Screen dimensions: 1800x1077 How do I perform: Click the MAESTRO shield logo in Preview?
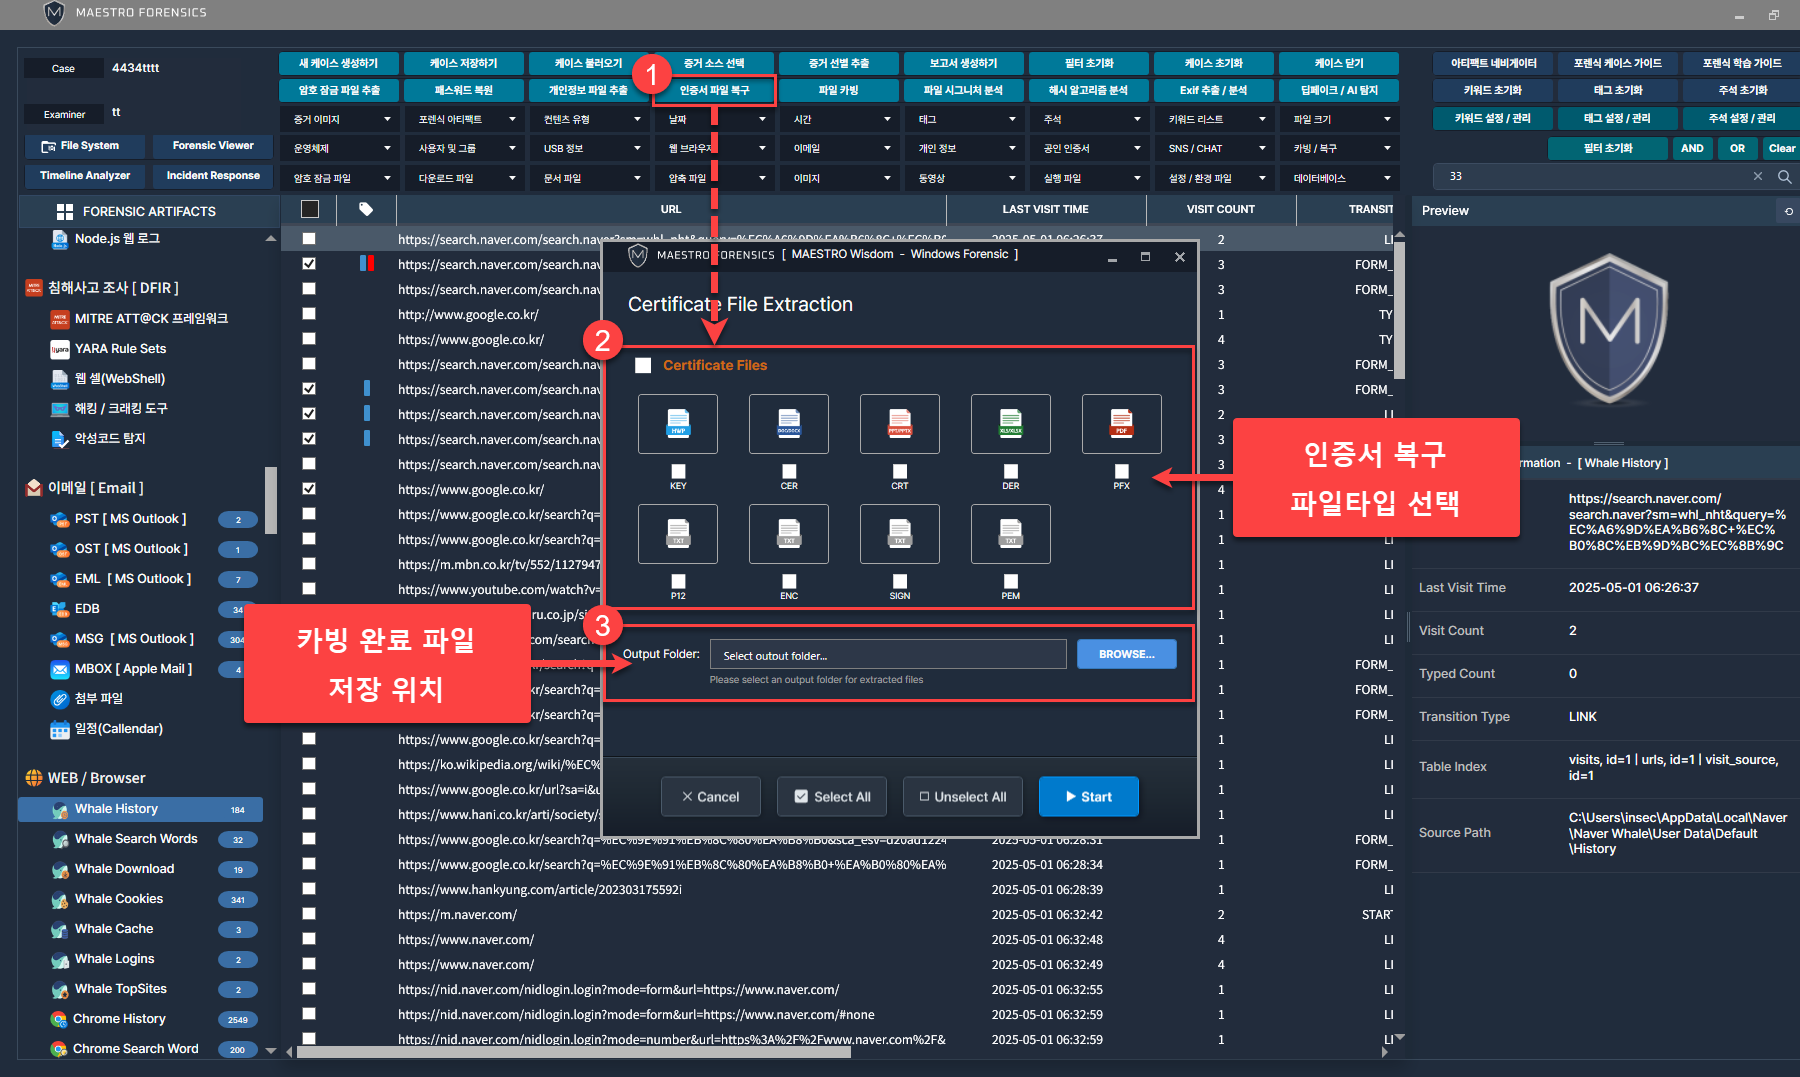tap(1608, 328)
